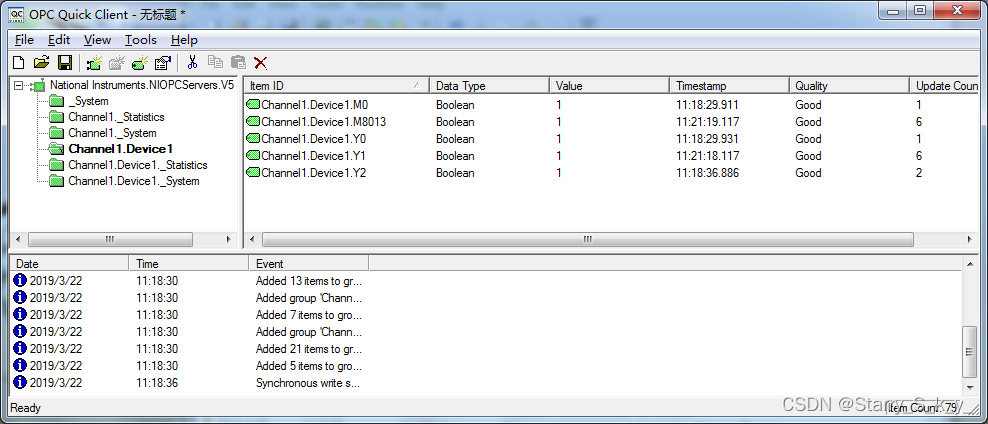Click the grayed Paste toolbar icon
The width and height of the screenshot is (988, 424).
238,62
